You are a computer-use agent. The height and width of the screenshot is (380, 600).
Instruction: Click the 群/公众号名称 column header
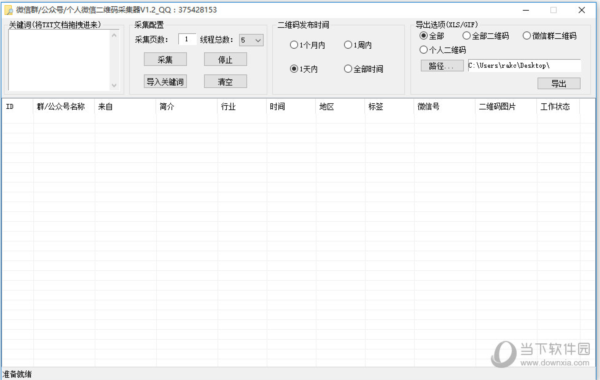tap(64, 107)
